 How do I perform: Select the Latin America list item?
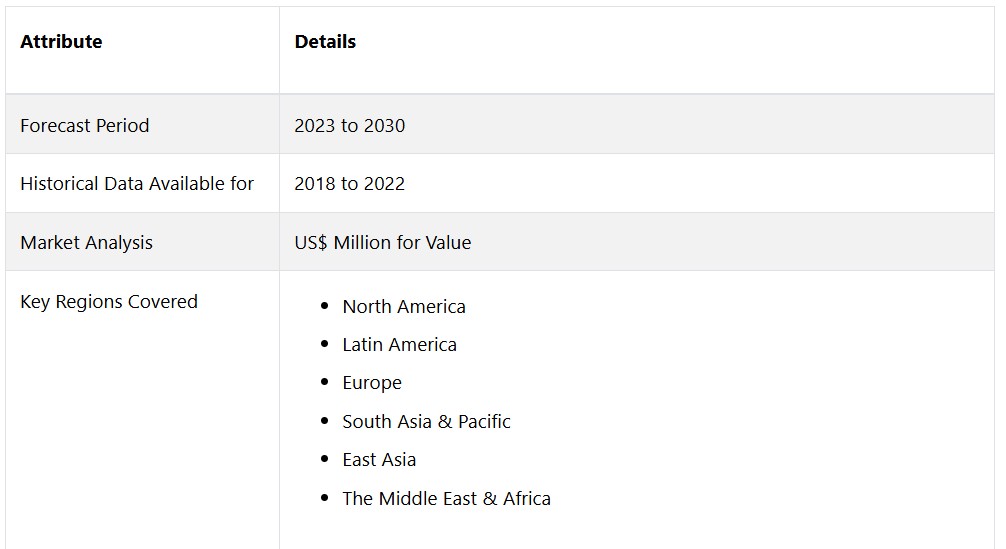[x=399, y=345]
